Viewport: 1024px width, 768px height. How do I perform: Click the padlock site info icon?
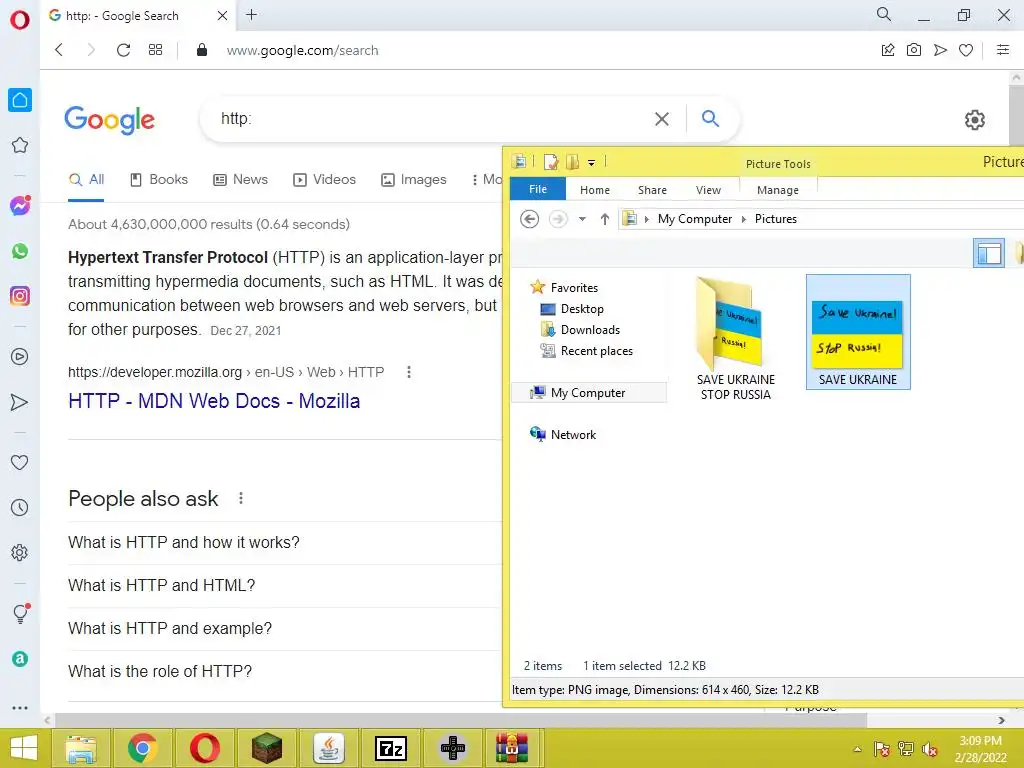(202, 50)
